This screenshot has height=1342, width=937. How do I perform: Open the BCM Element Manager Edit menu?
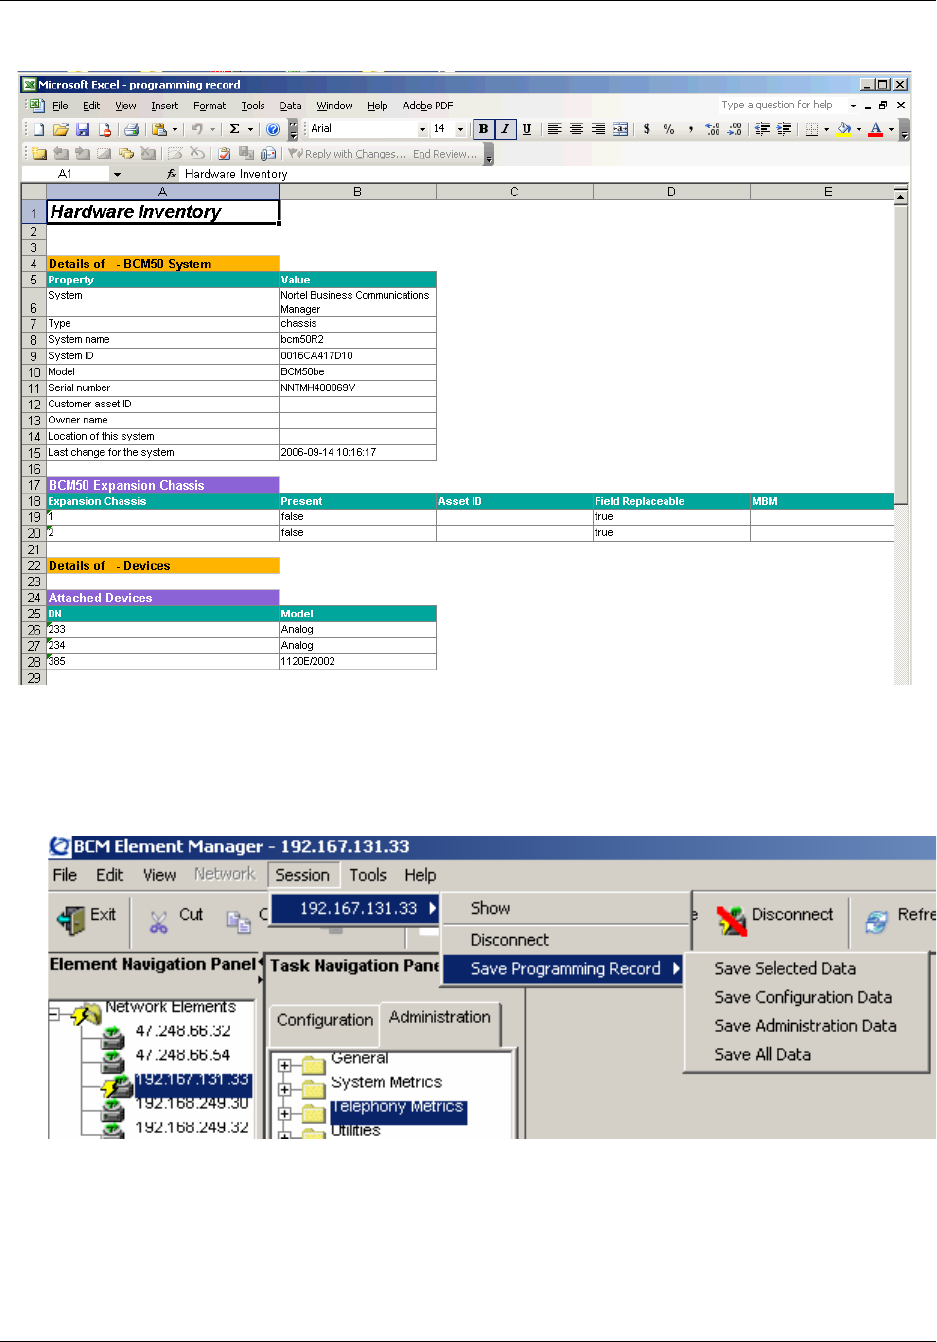[109, 875]
